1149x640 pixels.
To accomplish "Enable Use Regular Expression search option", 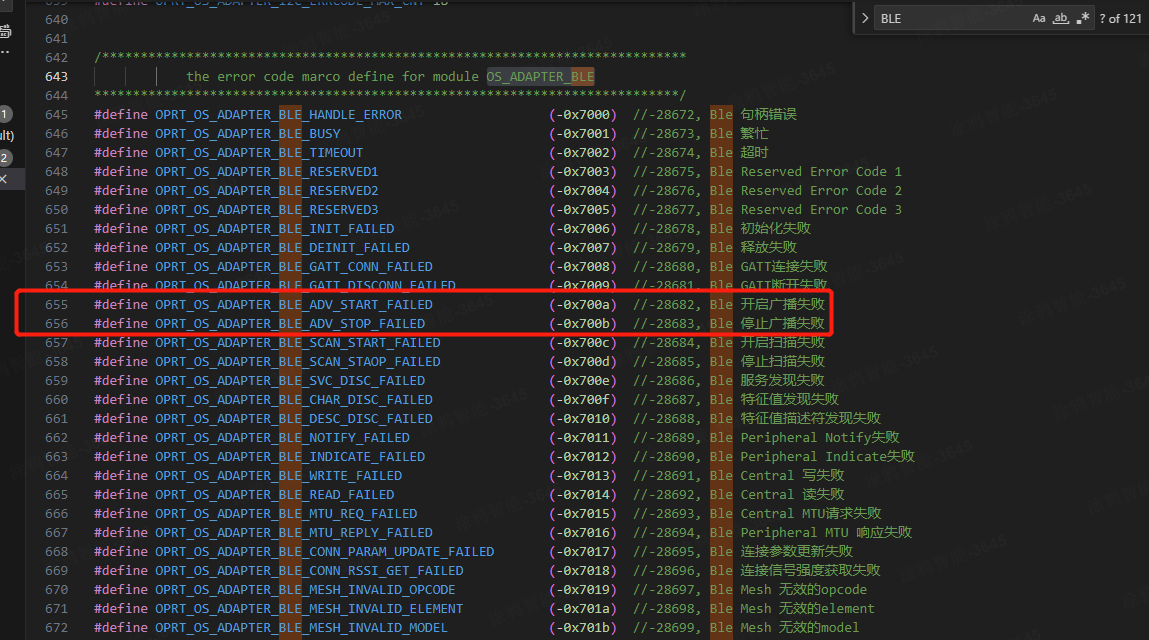I will [1084, 18].
